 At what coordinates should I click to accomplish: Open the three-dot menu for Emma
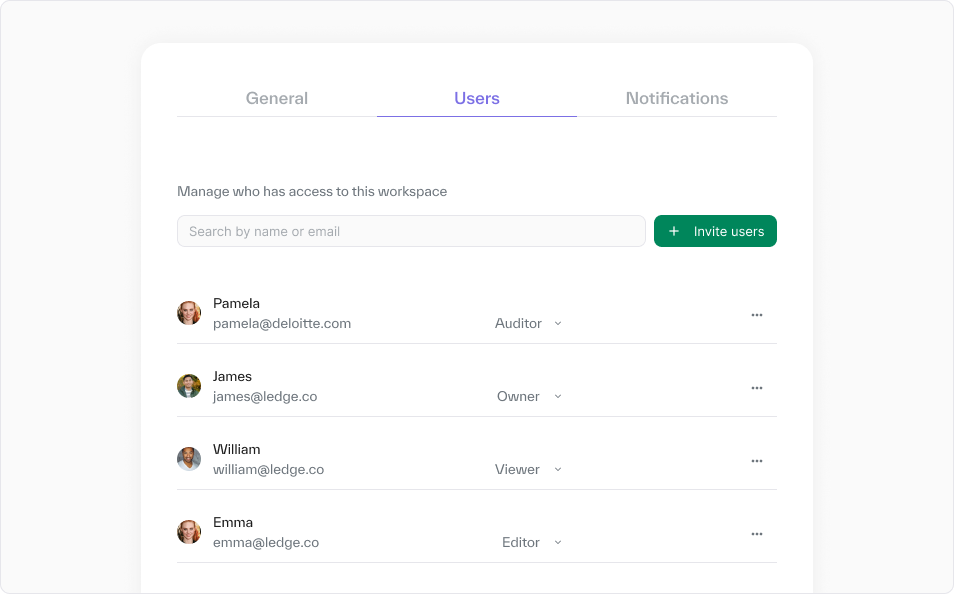[x=757, y=534]
